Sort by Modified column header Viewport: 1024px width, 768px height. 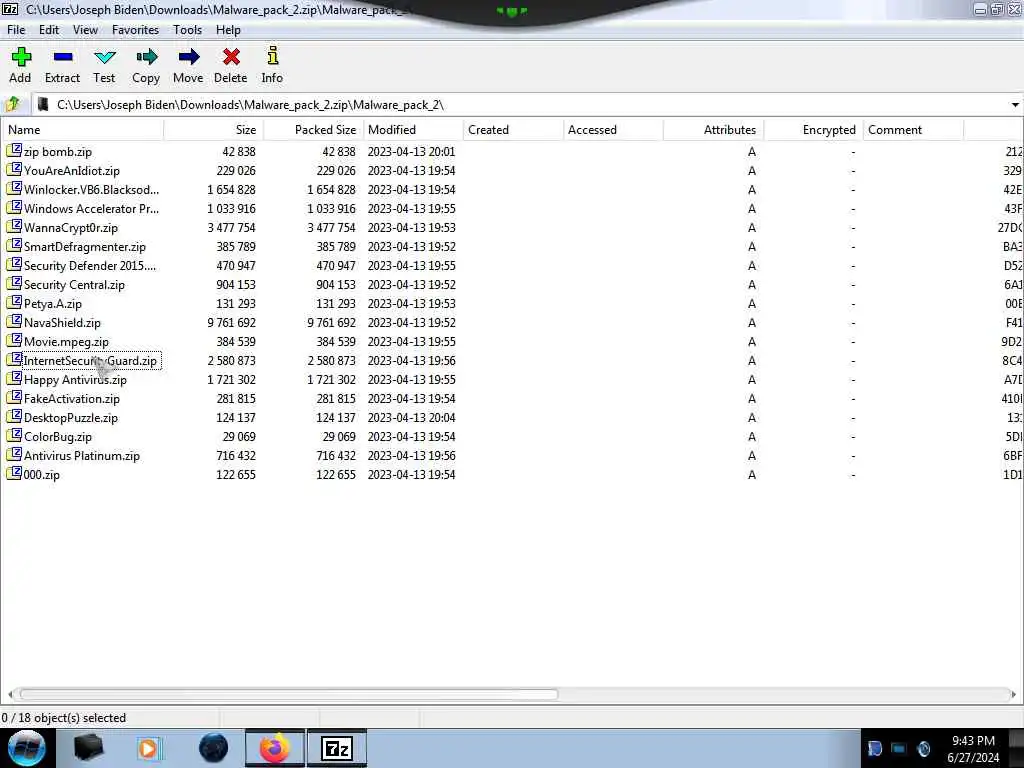pyautogui.click(x=413, y=129)
